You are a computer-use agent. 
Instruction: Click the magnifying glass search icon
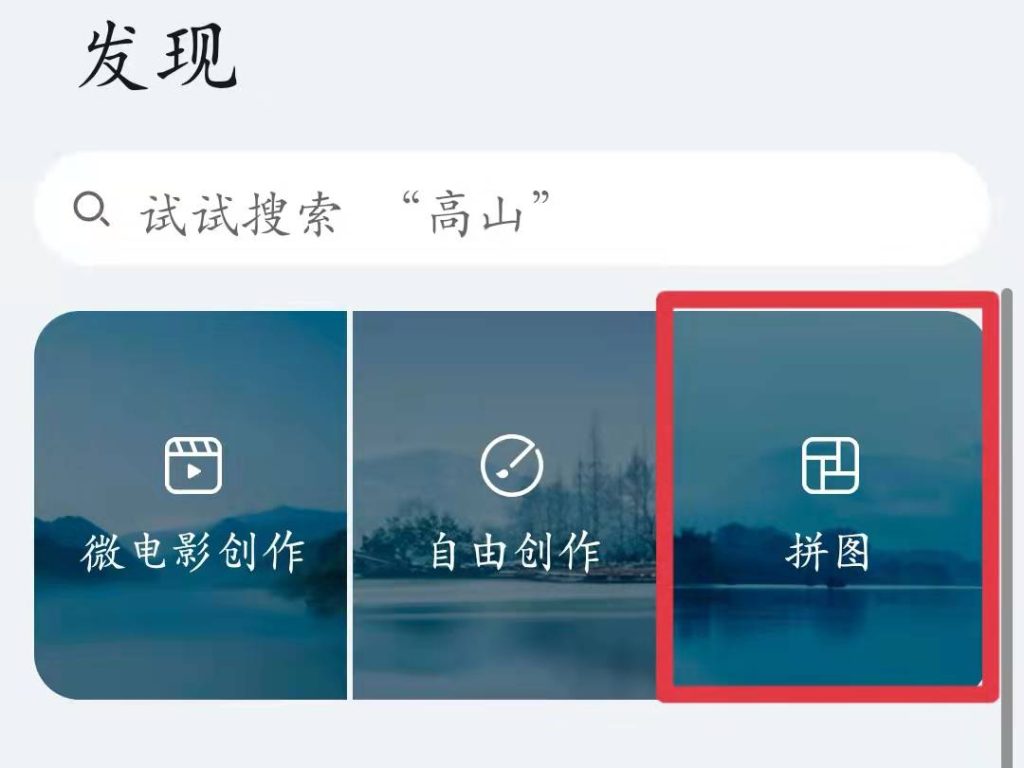91,210
